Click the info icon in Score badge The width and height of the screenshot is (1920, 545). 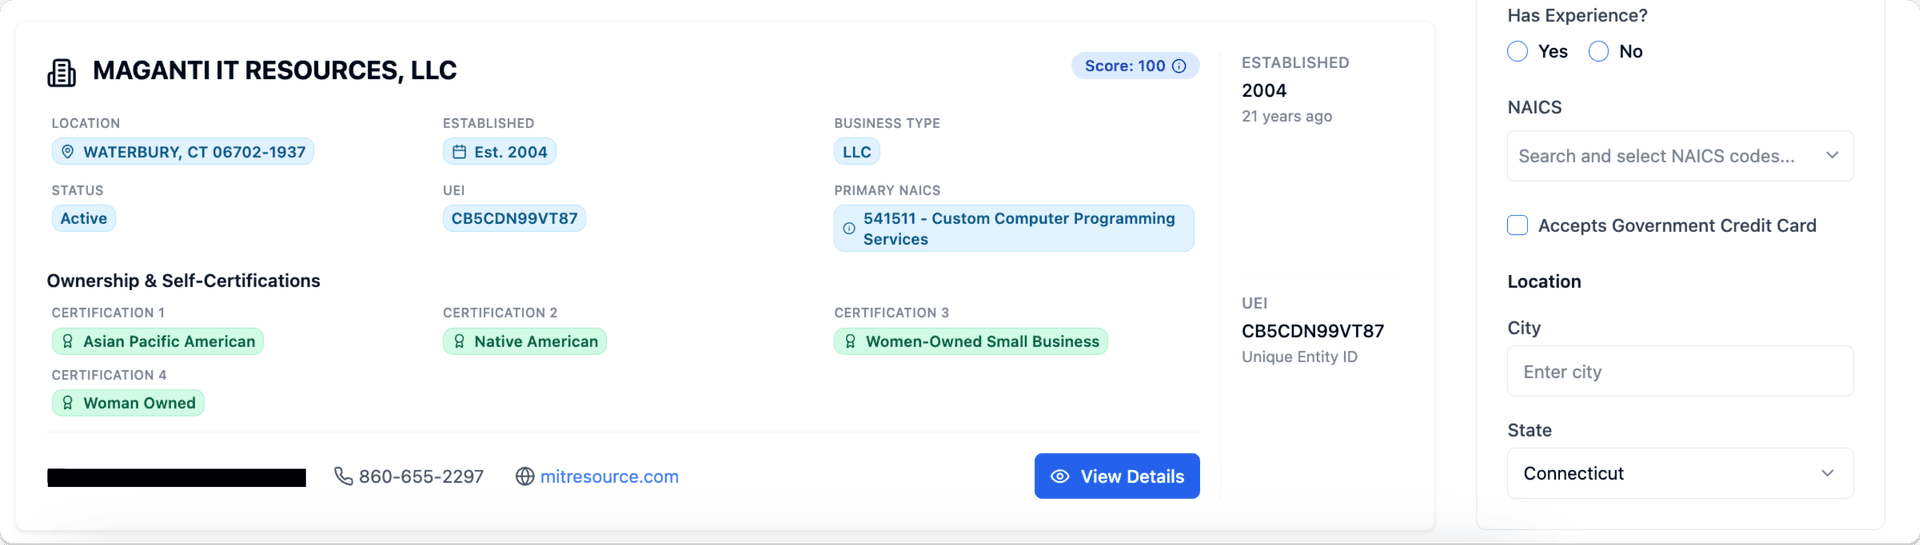[x=1179, y=66]
